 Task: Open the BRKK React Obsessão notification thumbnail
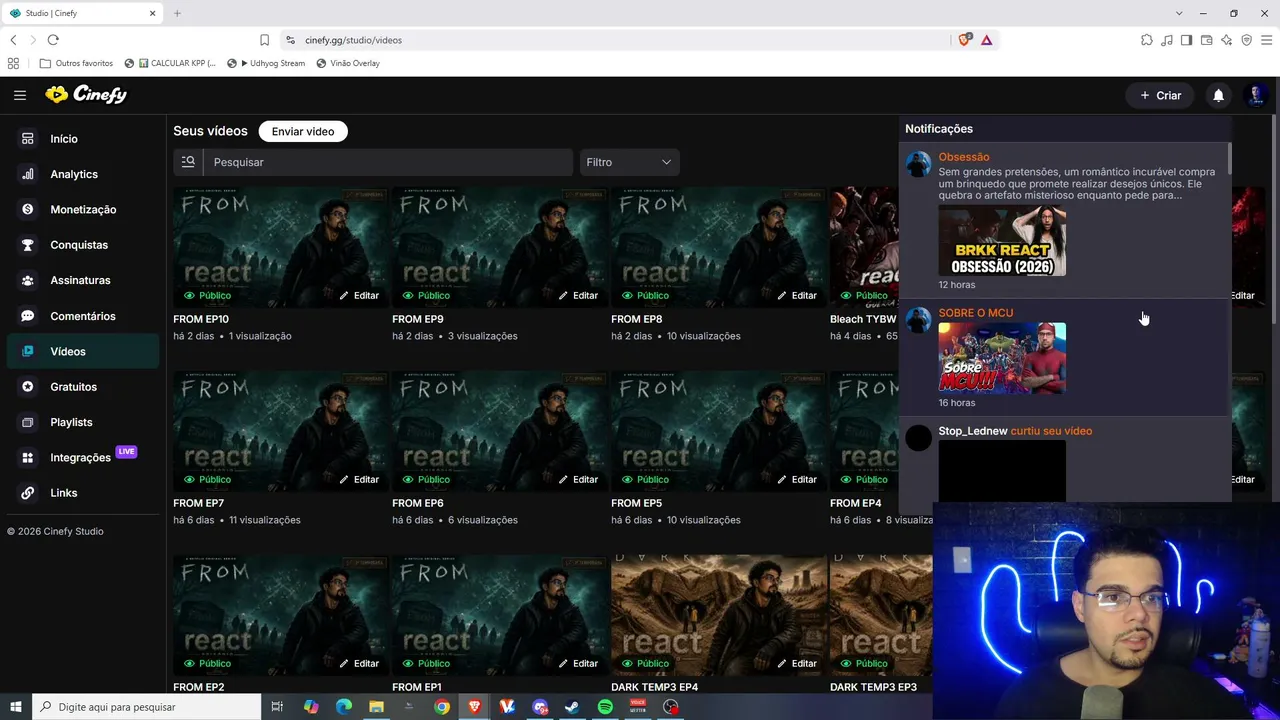pos(1002,241)
